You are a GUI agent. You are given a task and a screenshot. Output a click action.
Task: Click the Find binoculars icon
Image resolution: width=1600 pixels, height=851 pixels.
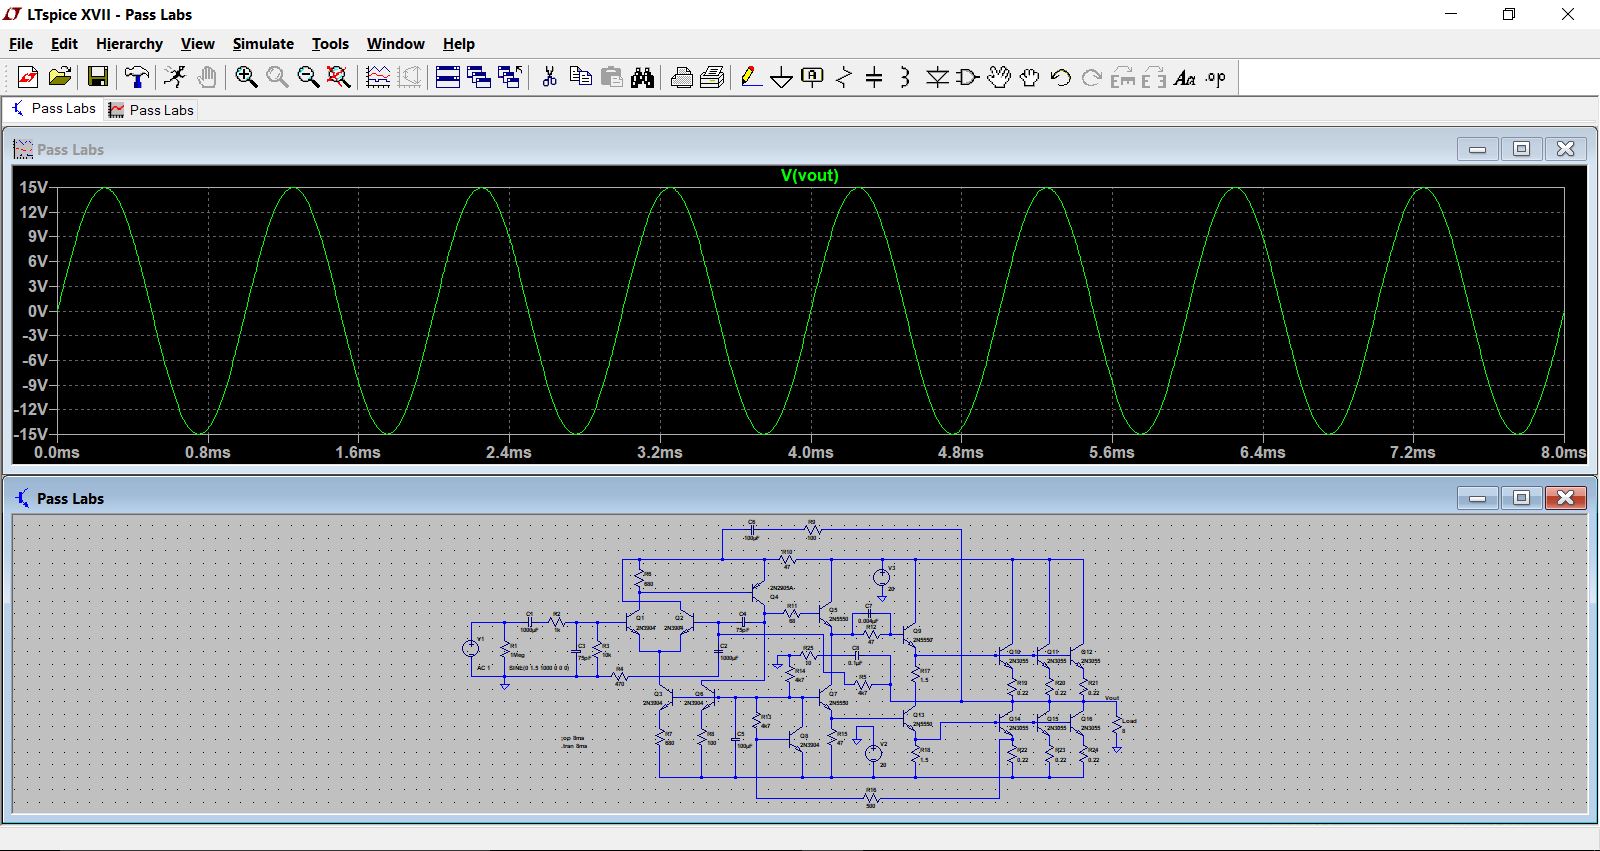tap(642, 77)
